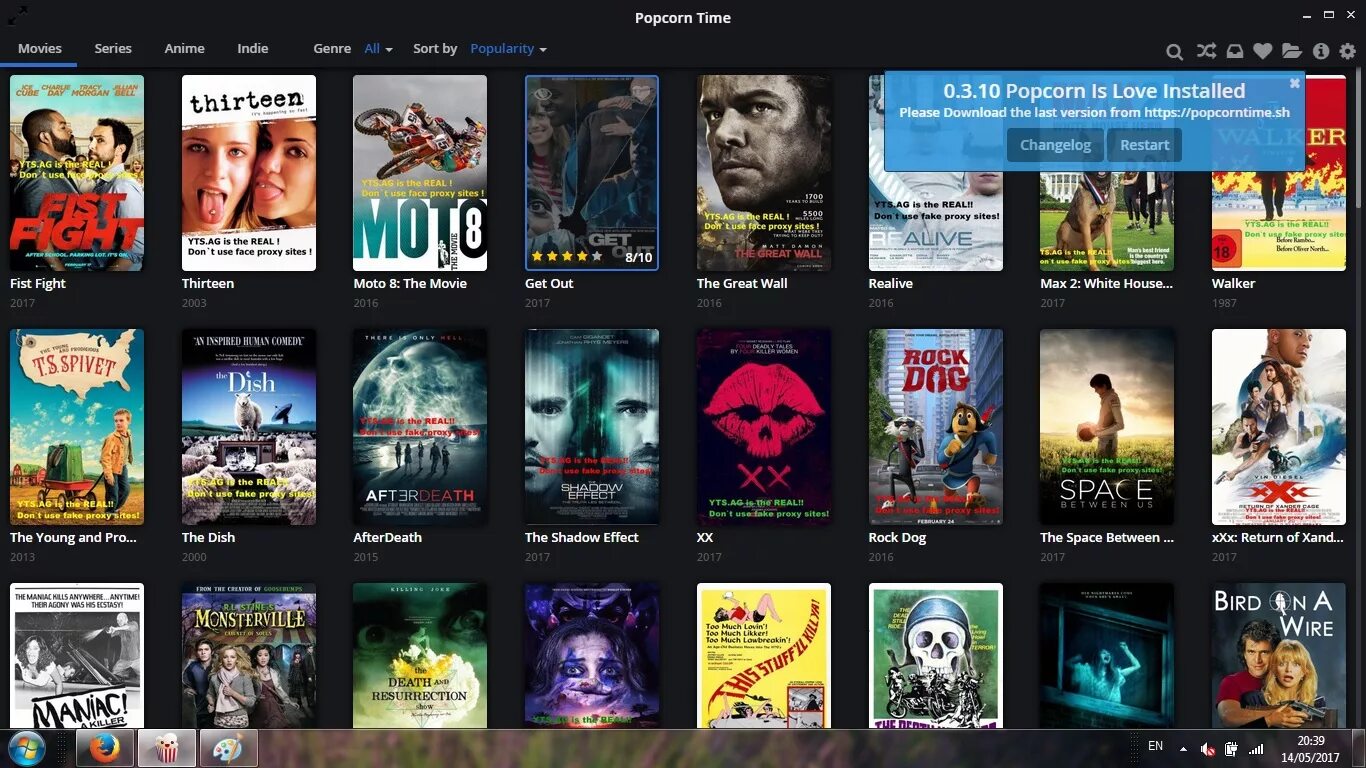Switch to the Indie tab
Screen dimensions: 1366x768
click(x=253, y=48)
